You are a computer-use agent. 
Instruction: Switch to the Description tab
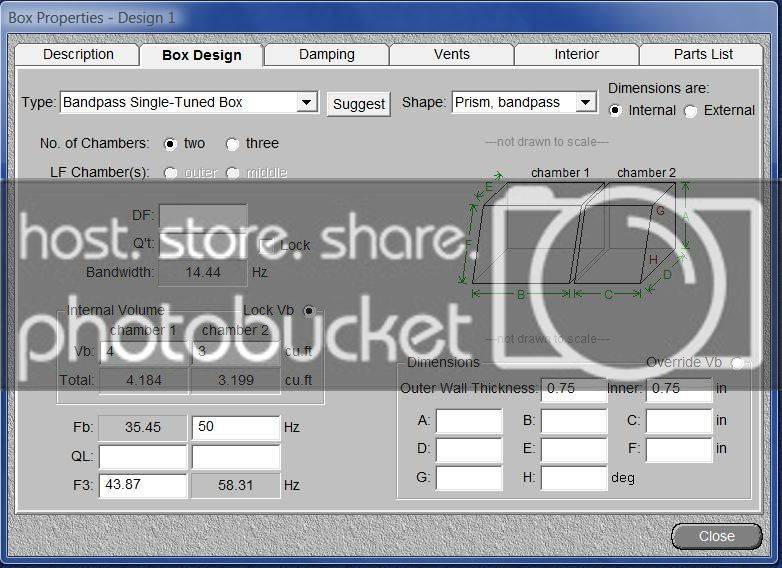coord(77,54)
